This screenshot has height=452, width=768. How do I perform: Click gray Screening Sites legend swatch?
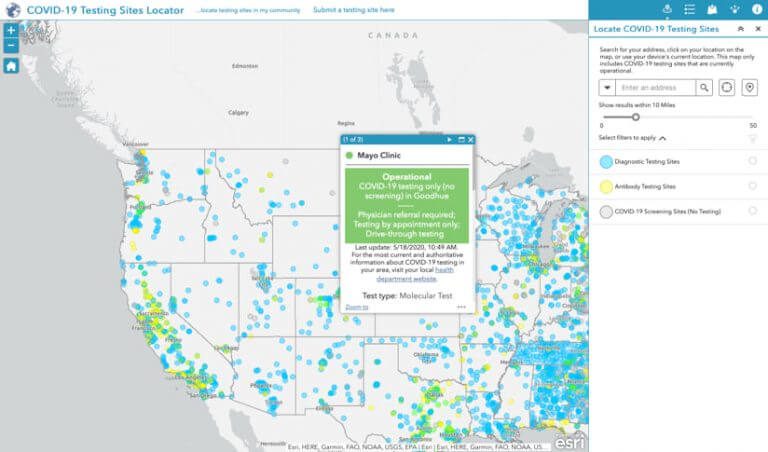[606, 212]
